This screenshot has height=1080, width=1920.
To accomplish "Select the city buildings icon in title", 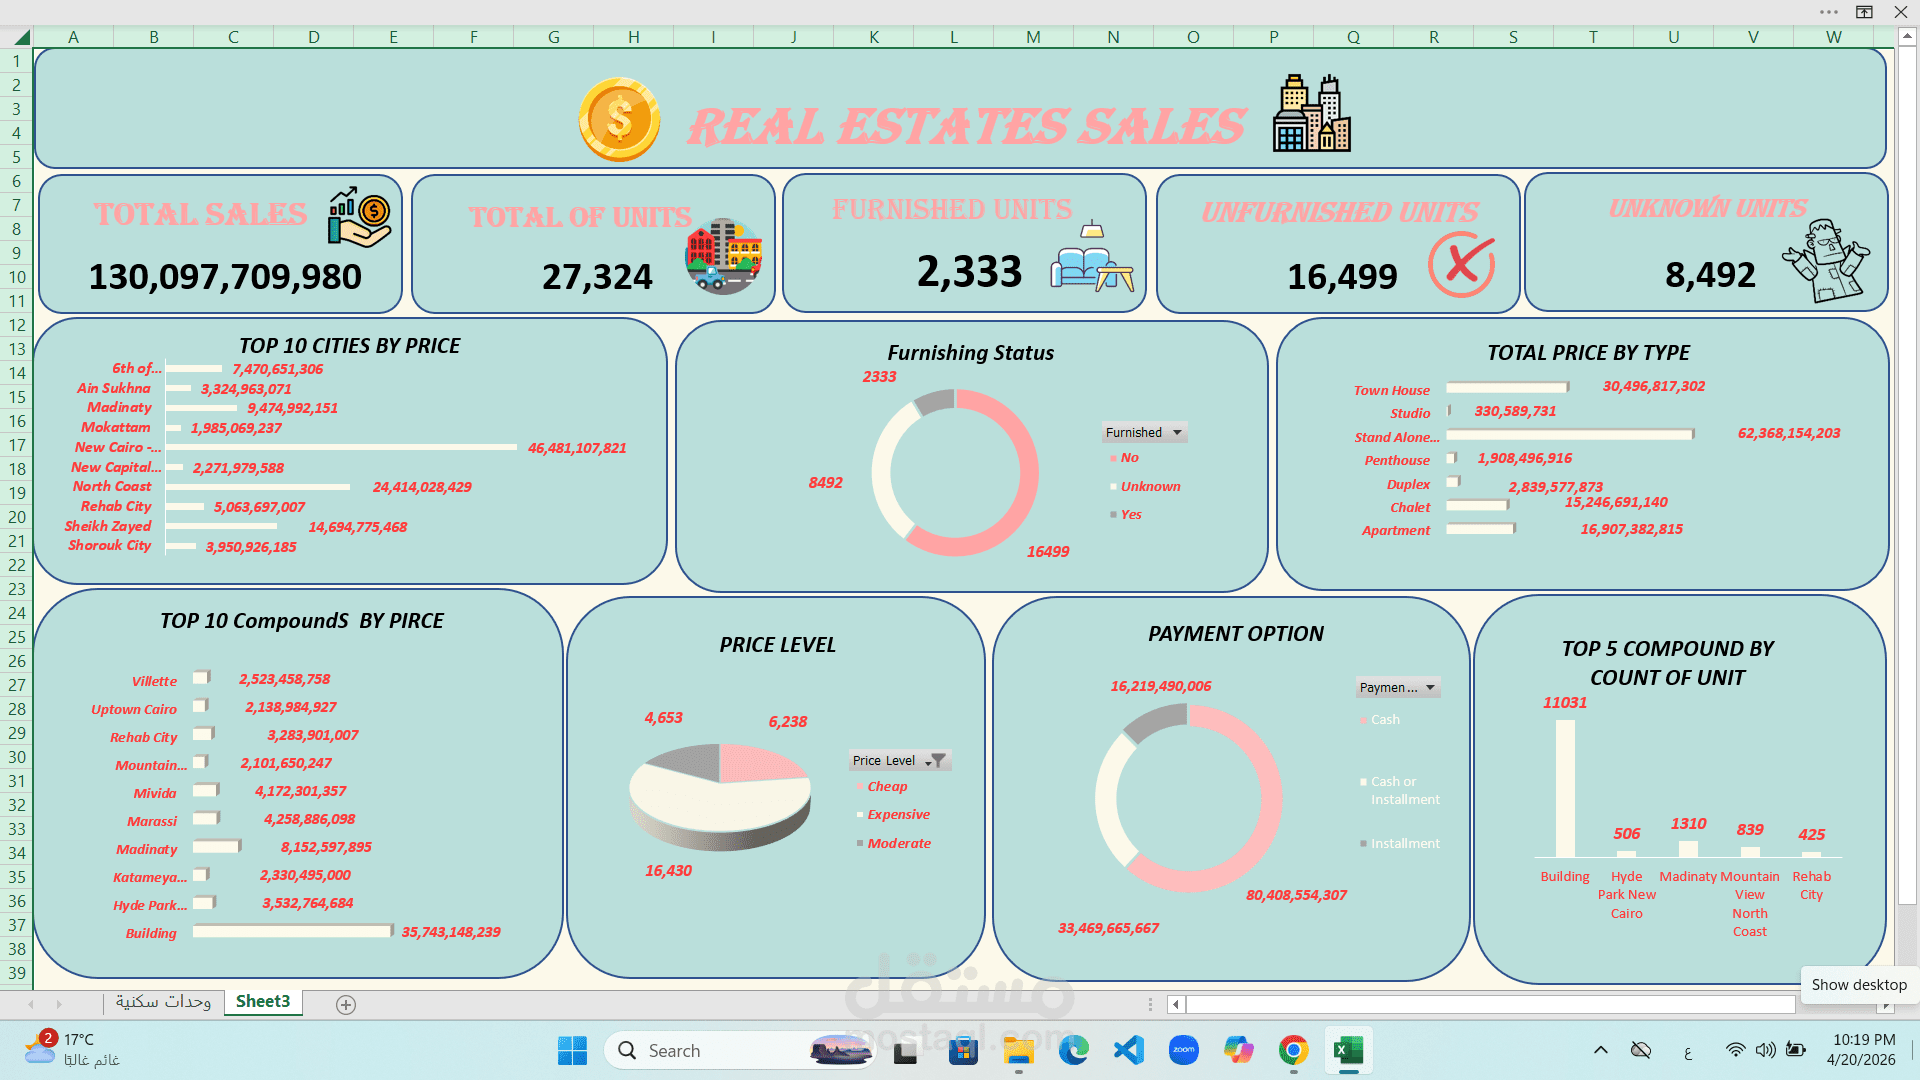I will point(1311,113).
